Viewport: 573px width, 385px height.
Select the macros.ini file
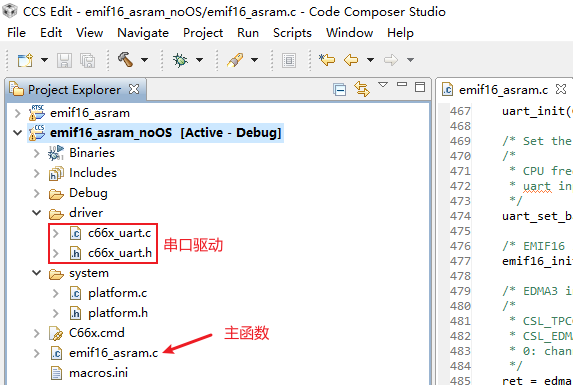point(98,373)
